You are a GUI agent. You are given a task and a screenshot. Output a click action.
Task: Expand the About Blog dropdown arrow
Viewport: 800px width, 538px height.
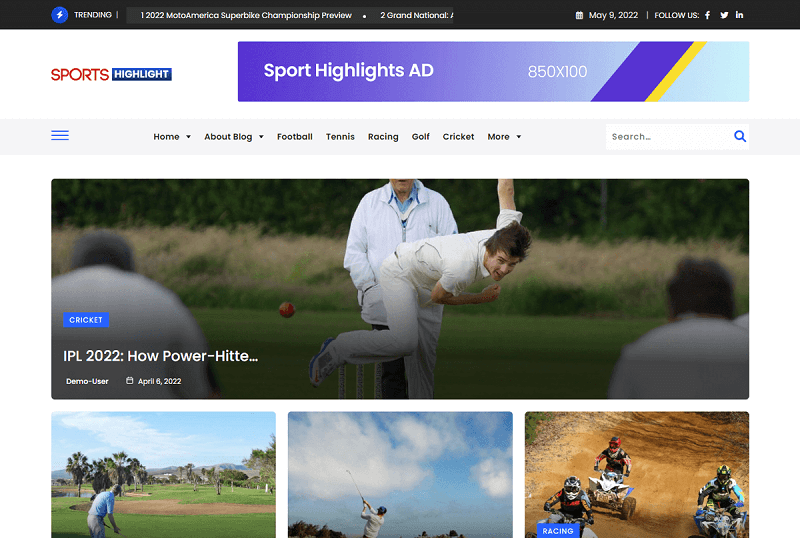261,137
